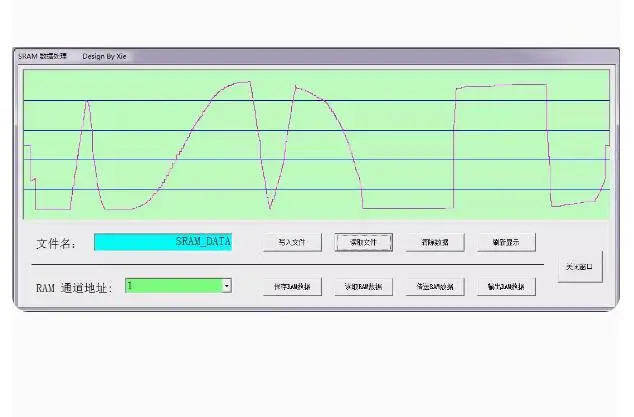634x417 pixels.
Task: Click the 'Design By Xie' title text
Action: click(104, 56)
